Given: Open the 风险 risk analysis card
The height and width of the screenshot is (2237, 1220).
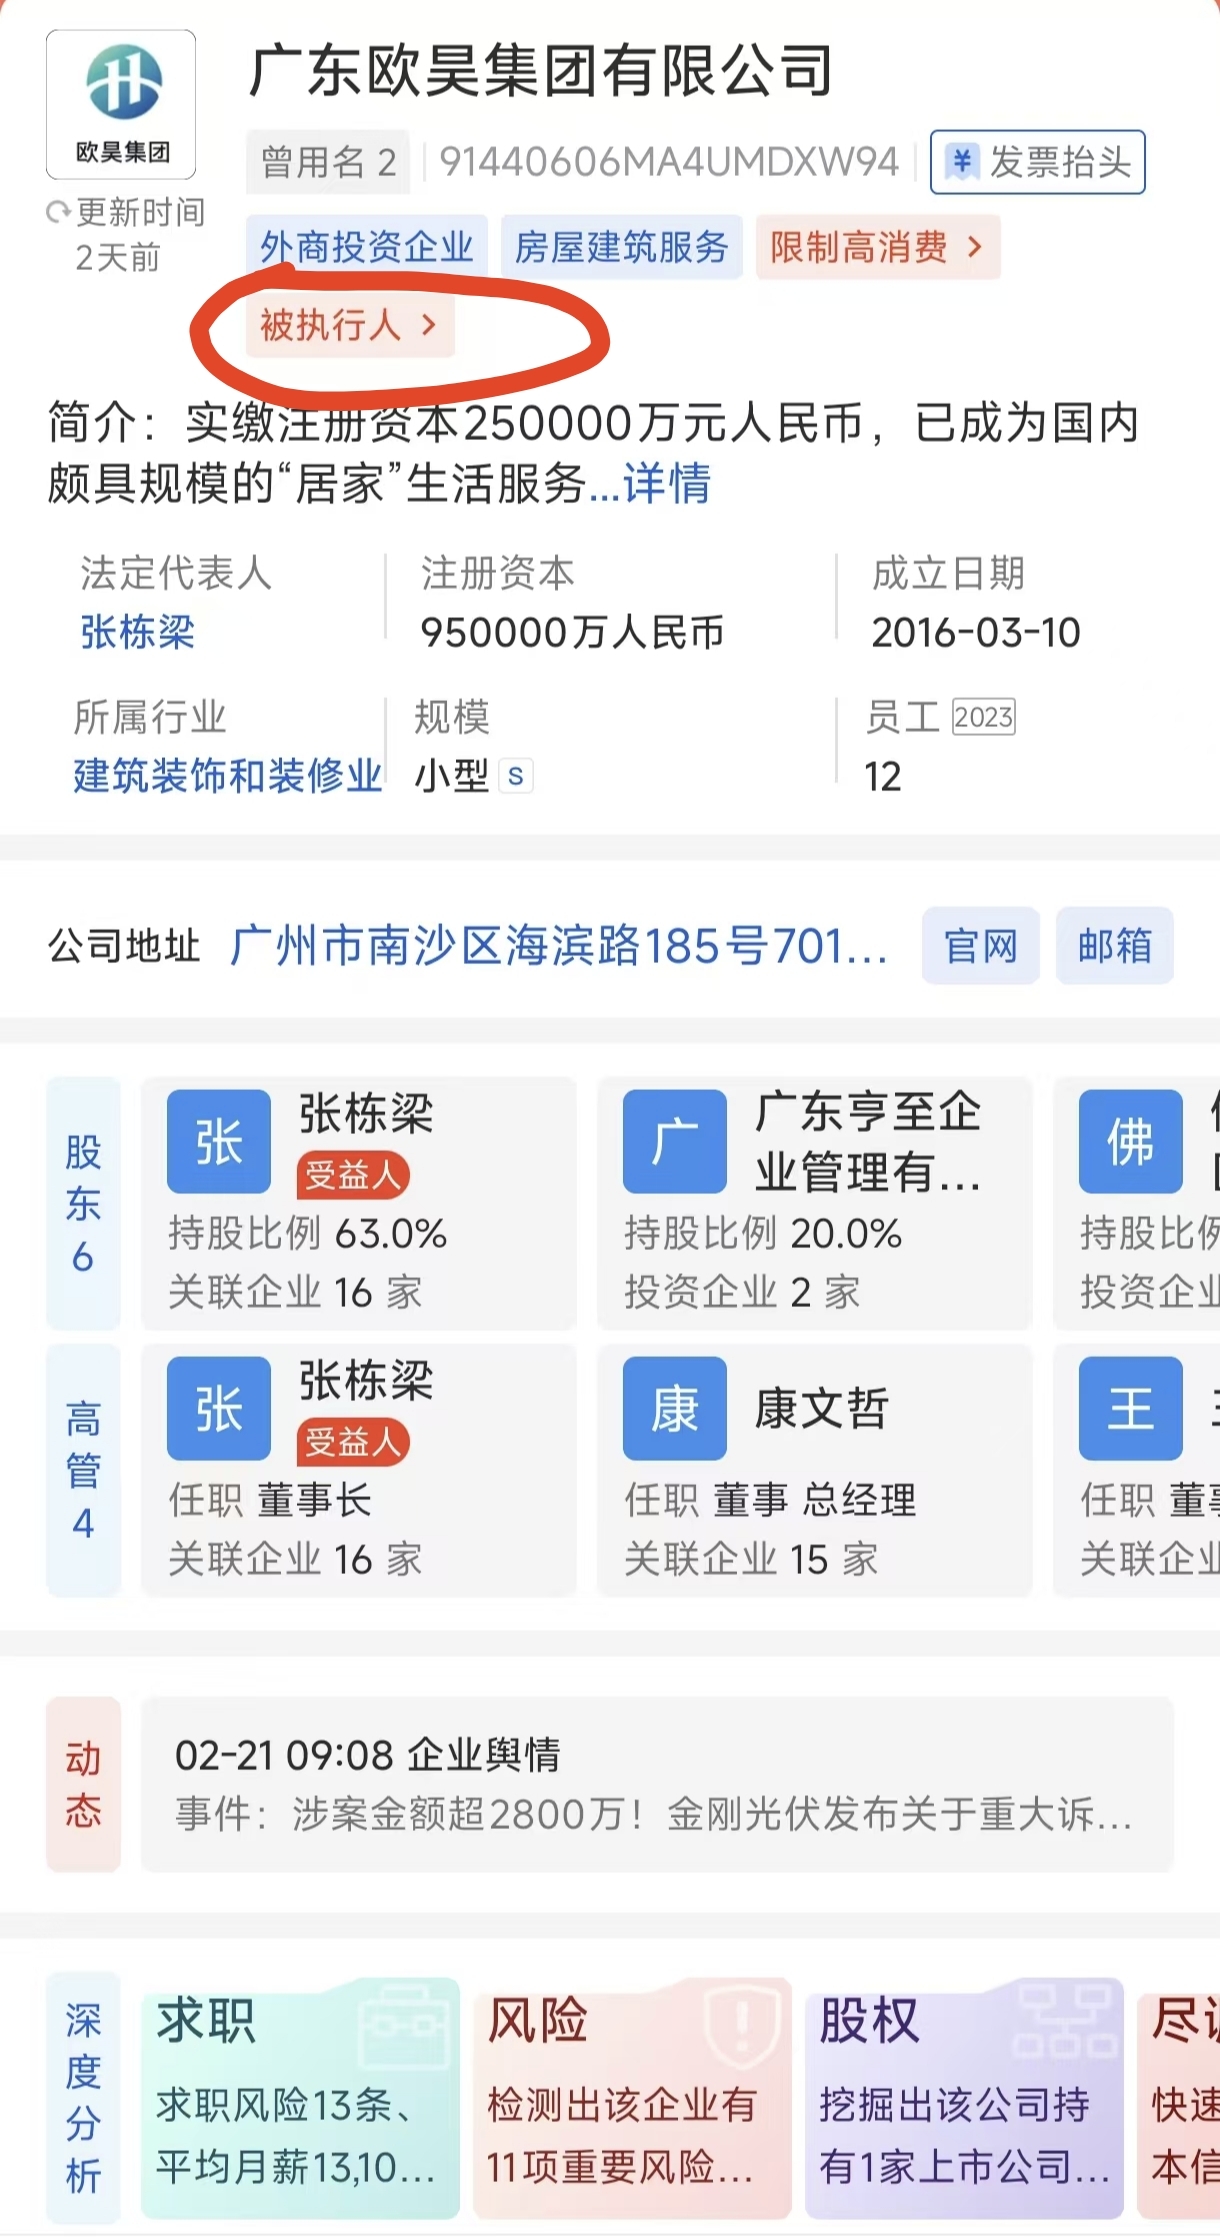Looking at the screenshot, I should (x=632, y=2097).
